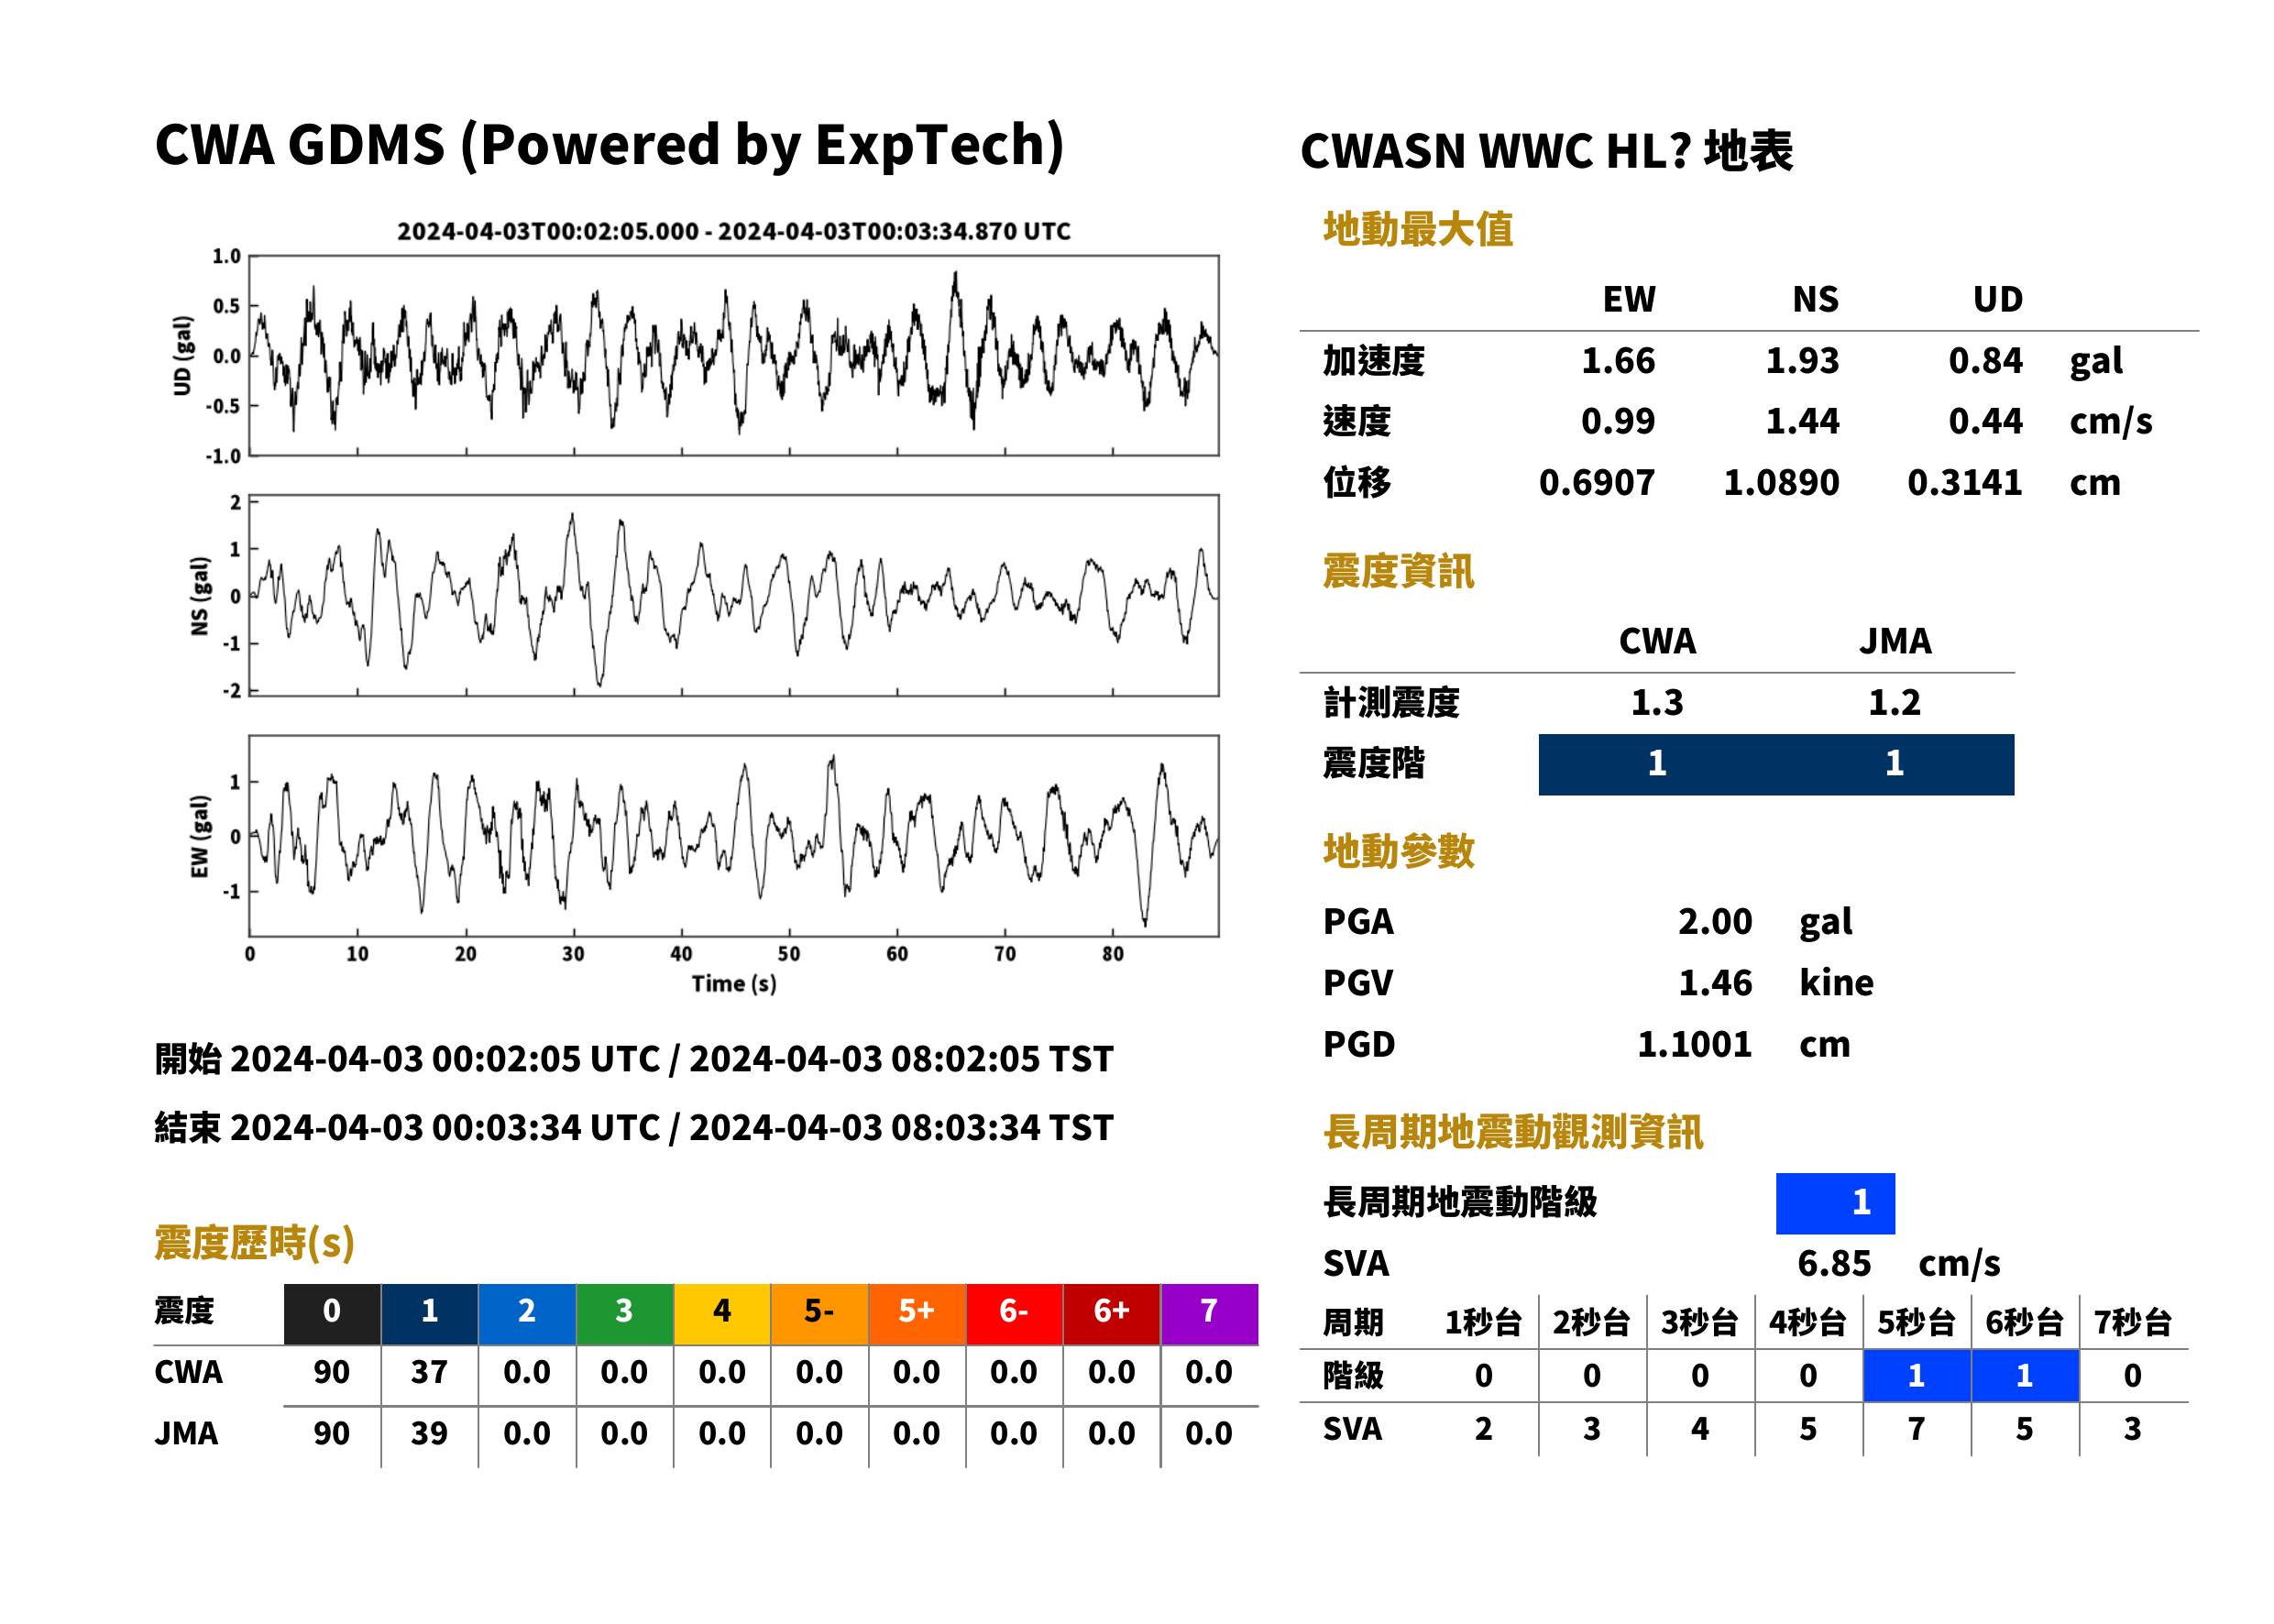The height and width of the screenshot is (1624, 2274).
Task: Click the EW waveform plot
Action: click(733, 835)
